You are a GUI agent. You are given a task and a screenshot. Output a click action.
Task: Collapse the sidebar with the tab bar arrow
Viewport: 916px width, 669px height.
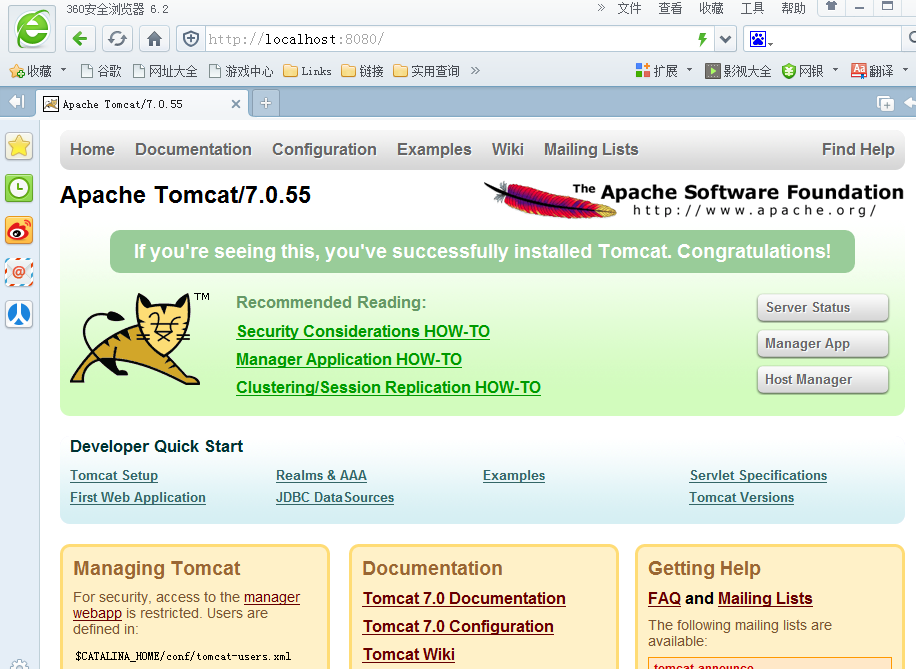tap(17, 102)
